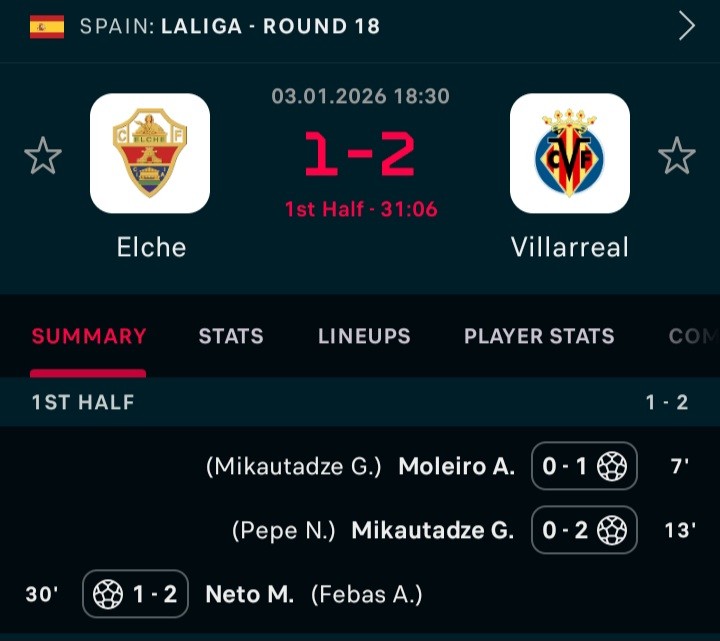720x641 pixels.
Task: Open scorer Moleiro A. profile
Action: pos(457,466)
